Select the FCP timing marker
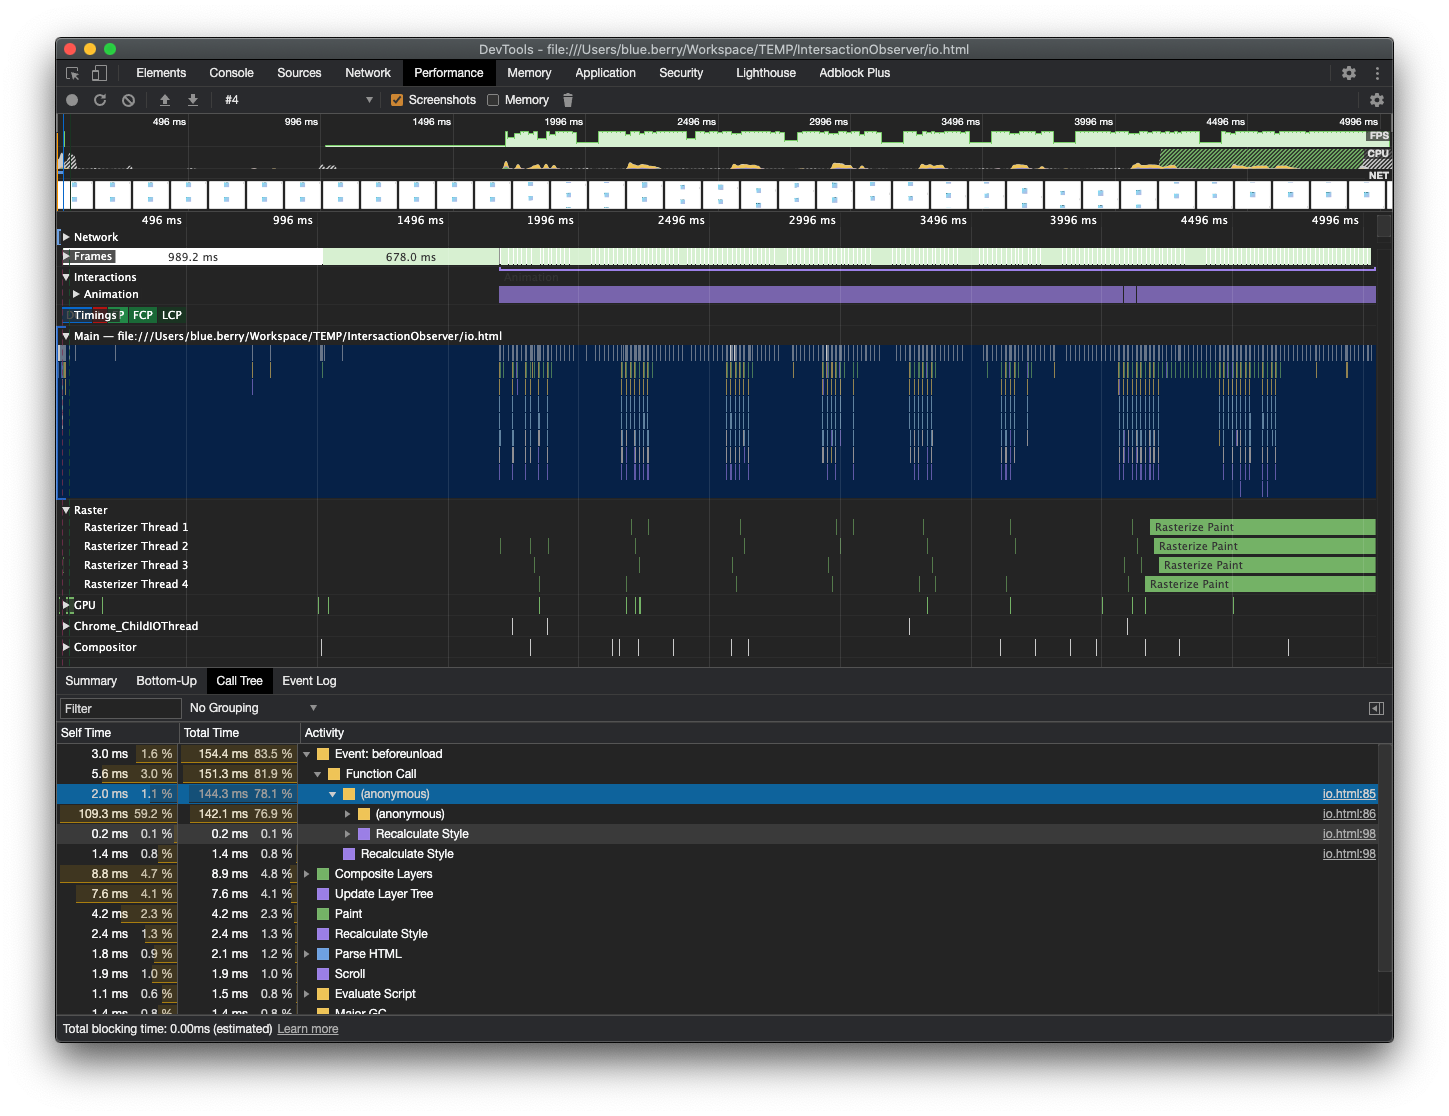This screenshot has height=1116, width=1449. pos(143,315)
